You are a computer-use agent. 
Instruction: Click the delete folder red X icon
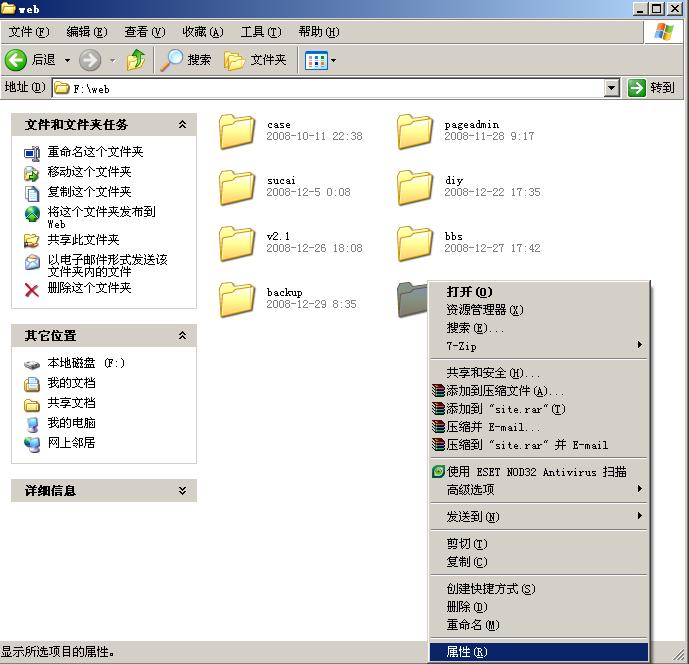tap(32, 290)
